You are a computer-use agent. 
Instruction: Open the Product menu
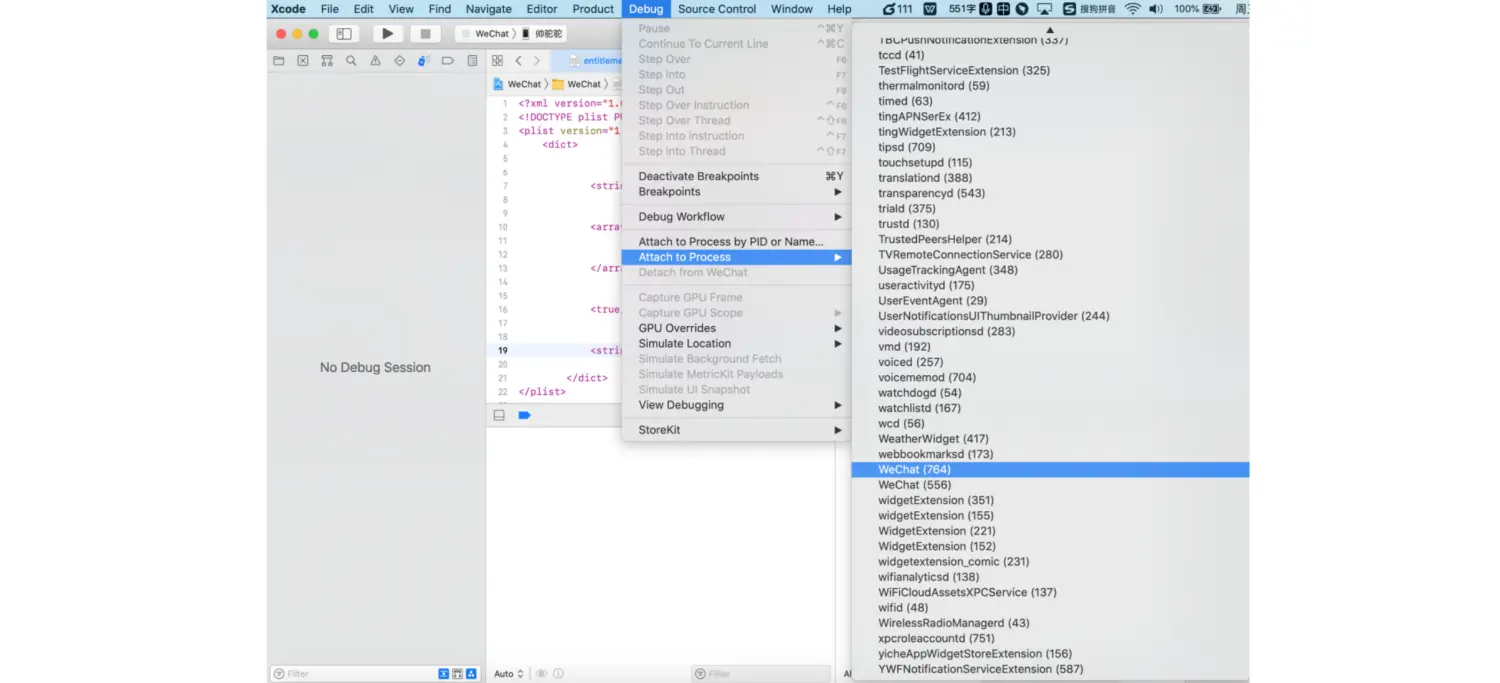click(x=593, y=9)
